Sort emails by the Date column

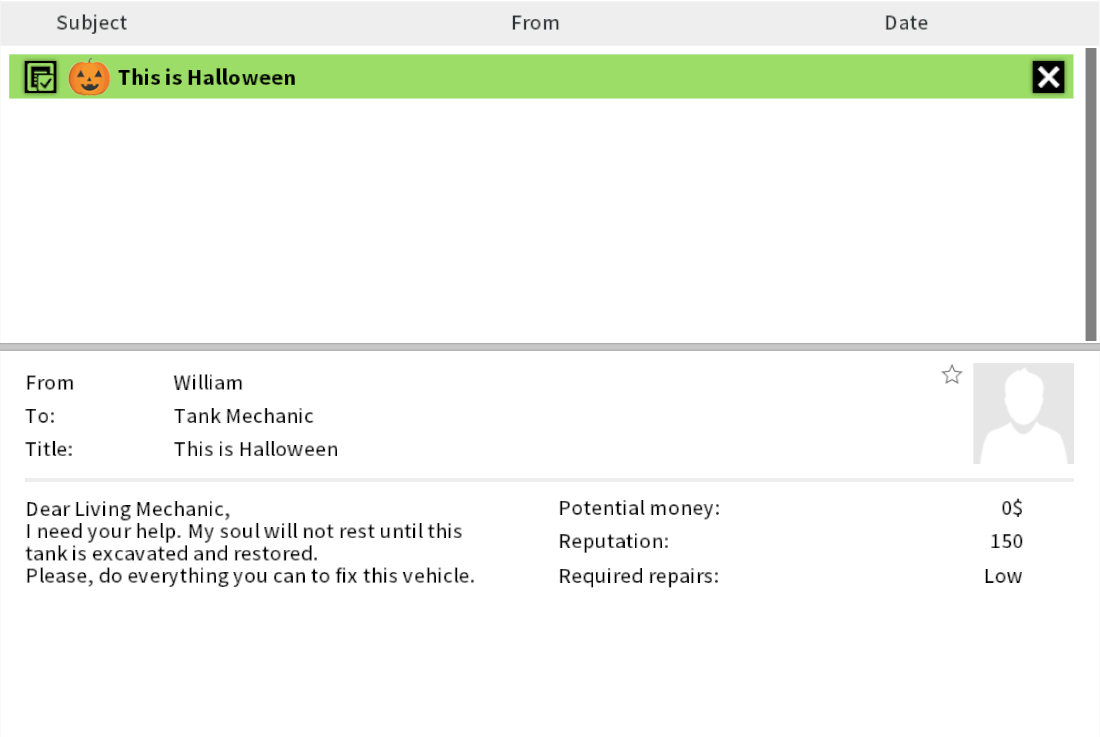point(906,23)
